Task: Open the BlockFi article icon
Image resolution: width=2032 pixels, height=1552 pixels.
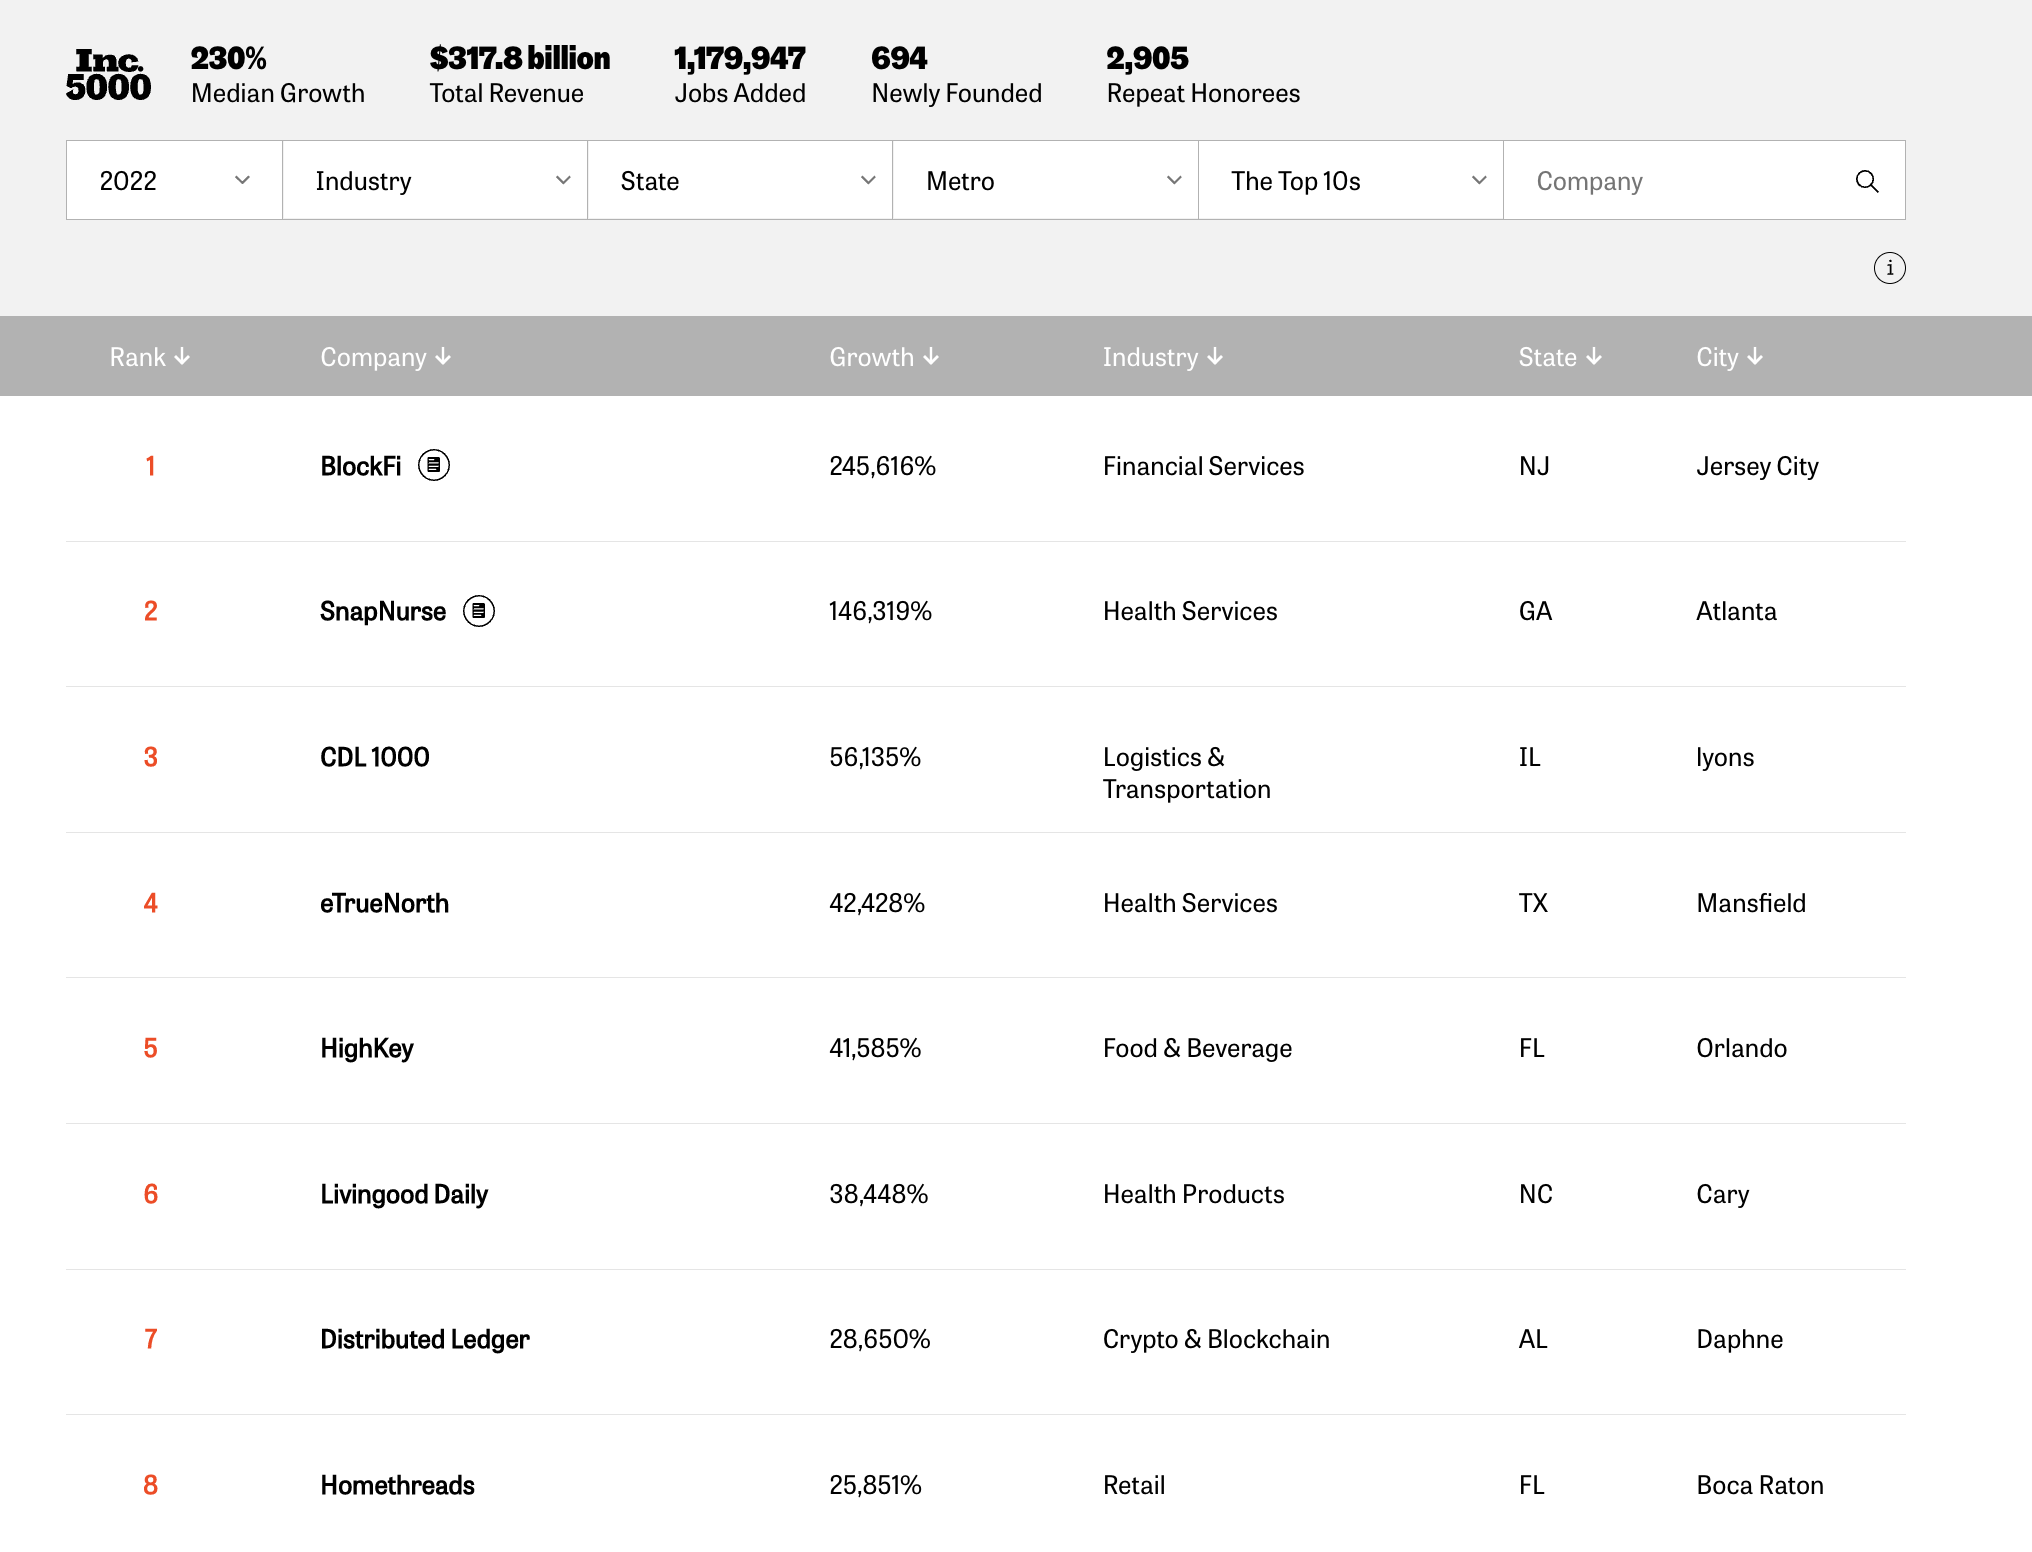Action: click(434, 465)
